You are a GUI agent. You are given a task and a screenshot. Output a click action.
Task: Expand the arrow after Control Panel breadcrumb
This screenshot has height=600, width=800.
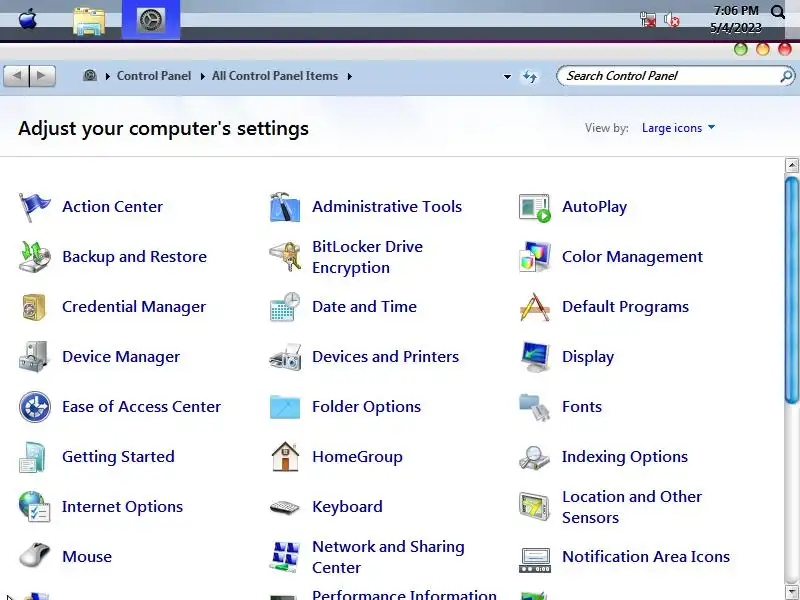pos(203,77)
